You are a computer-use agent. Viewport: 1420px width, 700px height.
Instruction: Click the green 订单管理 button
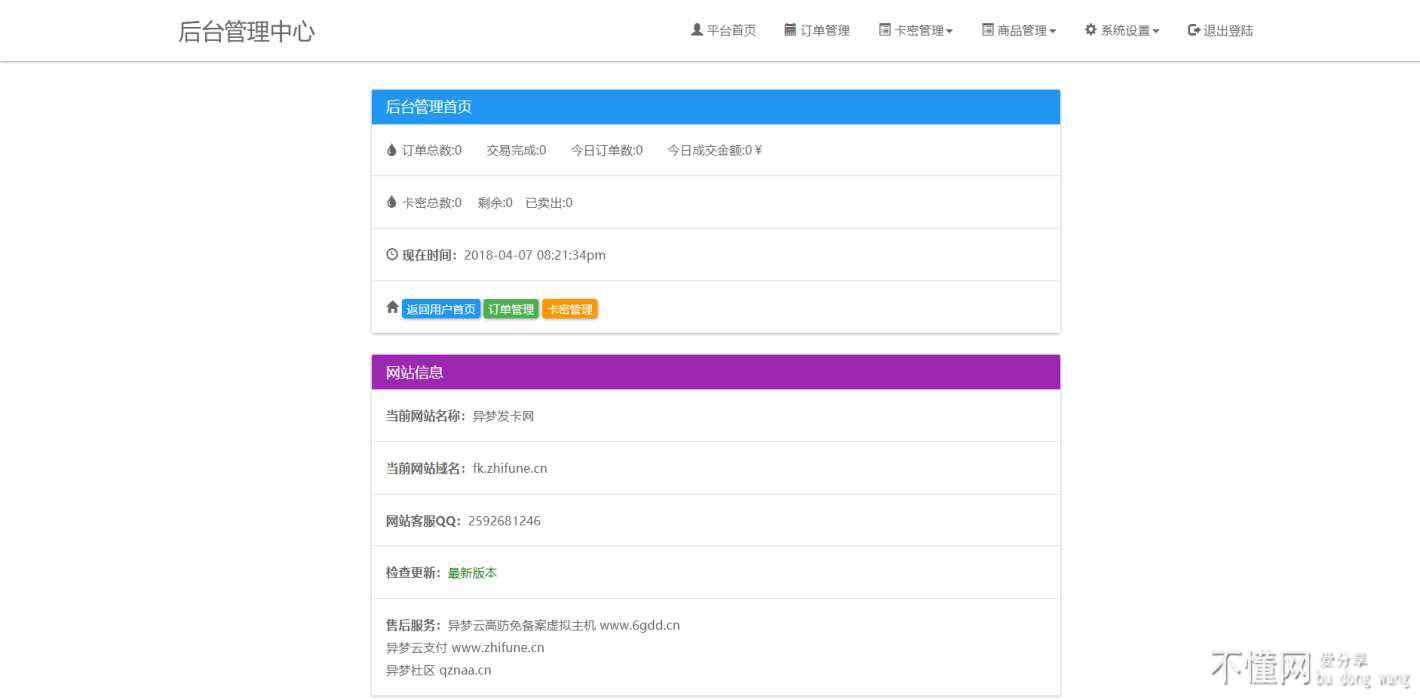511,310
